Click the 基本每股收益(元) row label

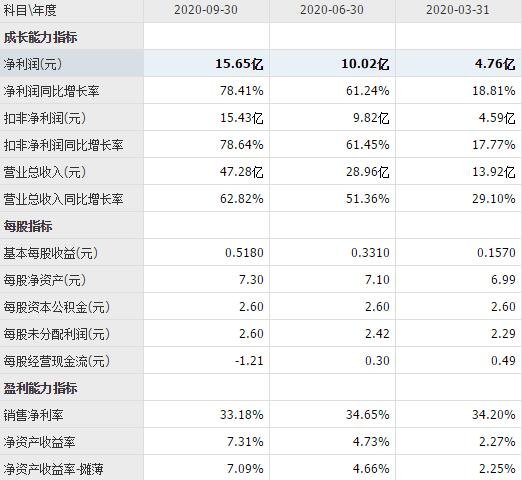[51, 253]
